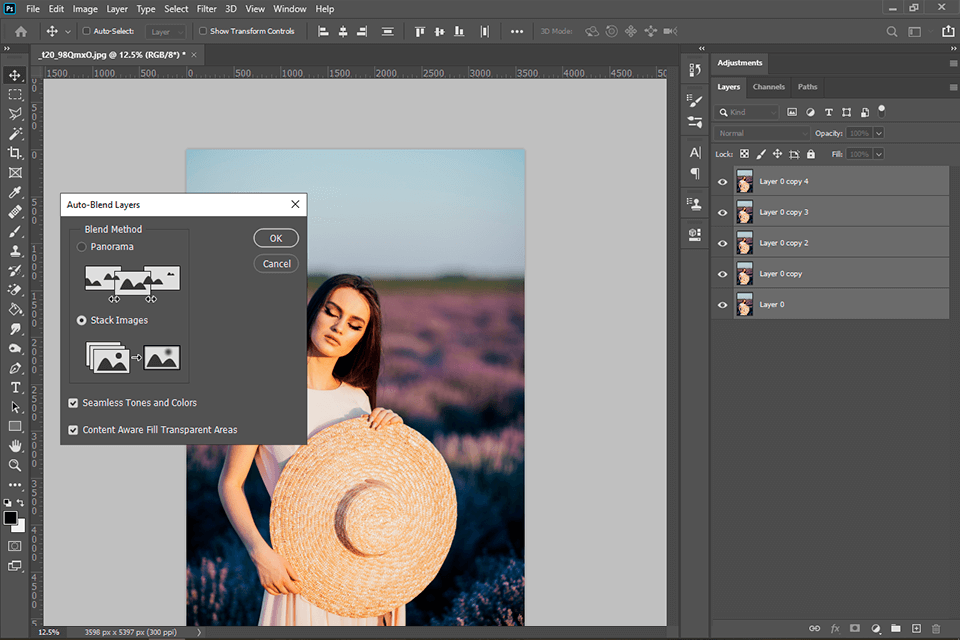Image resolution: width=960 pixels, height=640 pixels.
Task: Select the Crop tool
Action: (15, 153)
